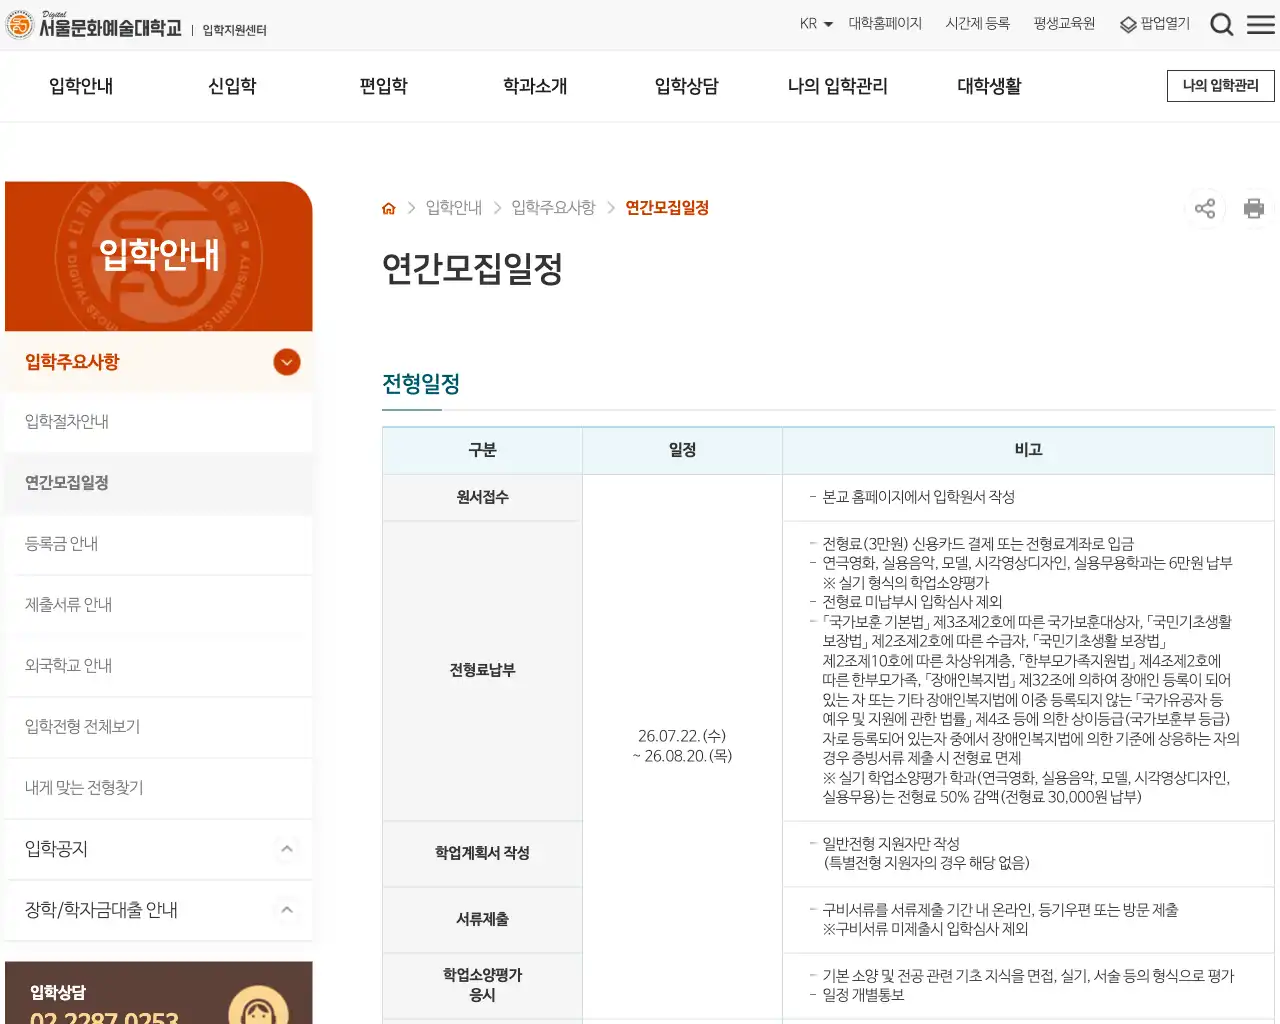Open the 편입학 main menu
The width and height of the screenshot is (1280, 1024).
click(384, 86)
